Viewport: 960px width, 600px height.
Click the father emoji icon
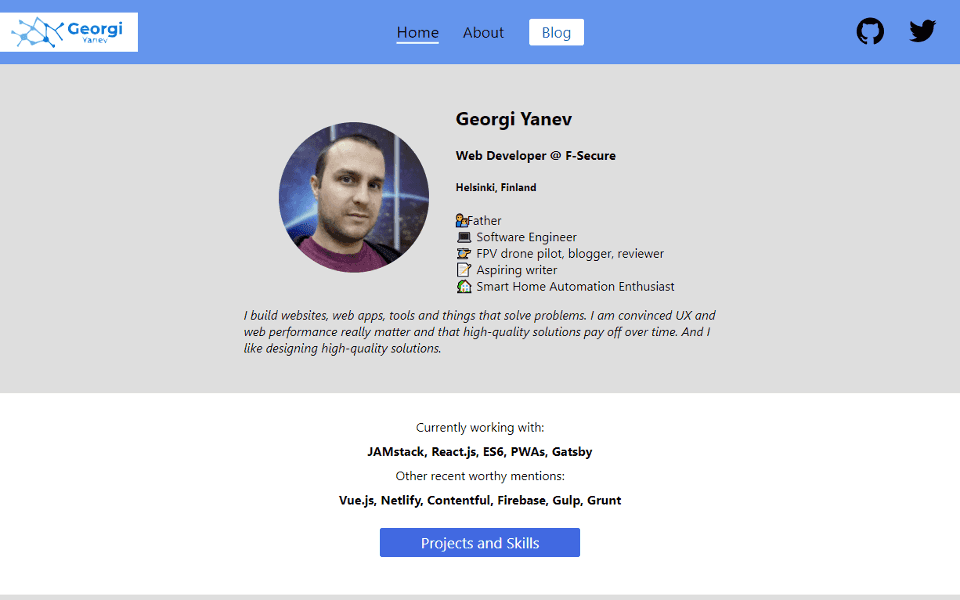[461, 219]
